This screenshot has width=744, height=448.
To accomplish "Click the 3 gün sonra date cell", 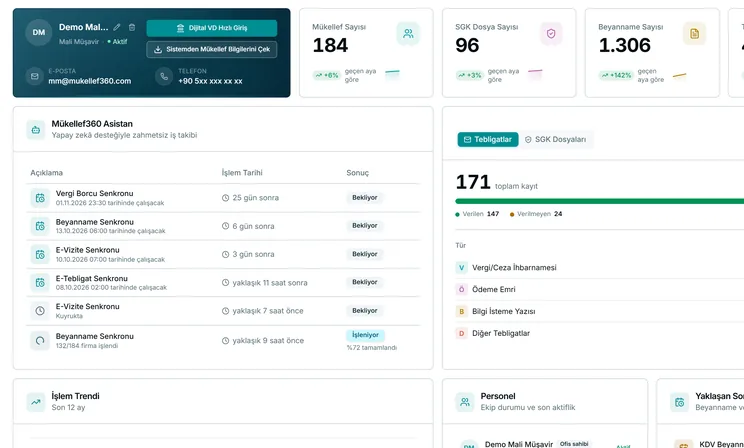I will click(248, 254).
